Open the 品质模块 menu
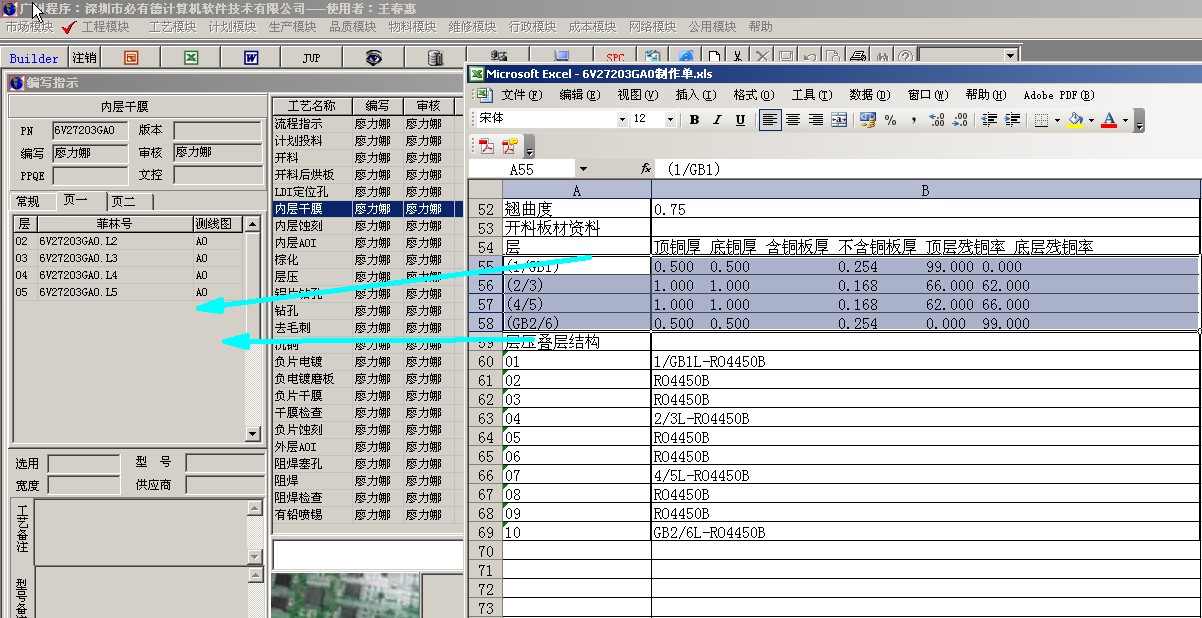Screen dimensions: 1202x618 (352, 27)
